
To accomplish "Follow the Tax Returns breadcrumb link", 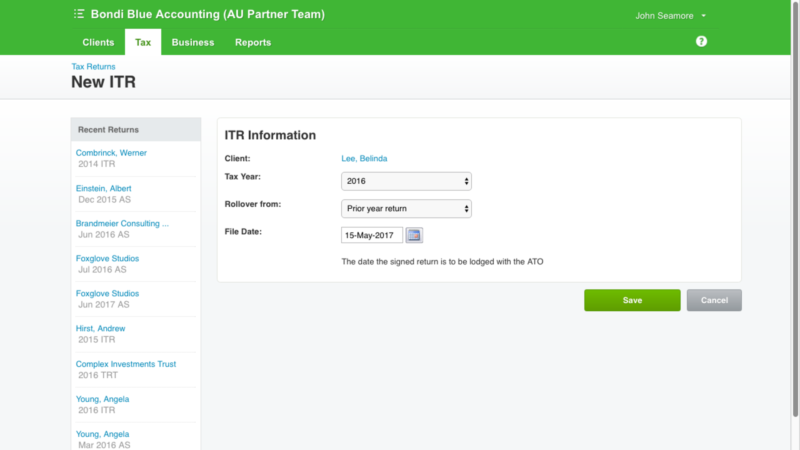I will pos(93,67).
